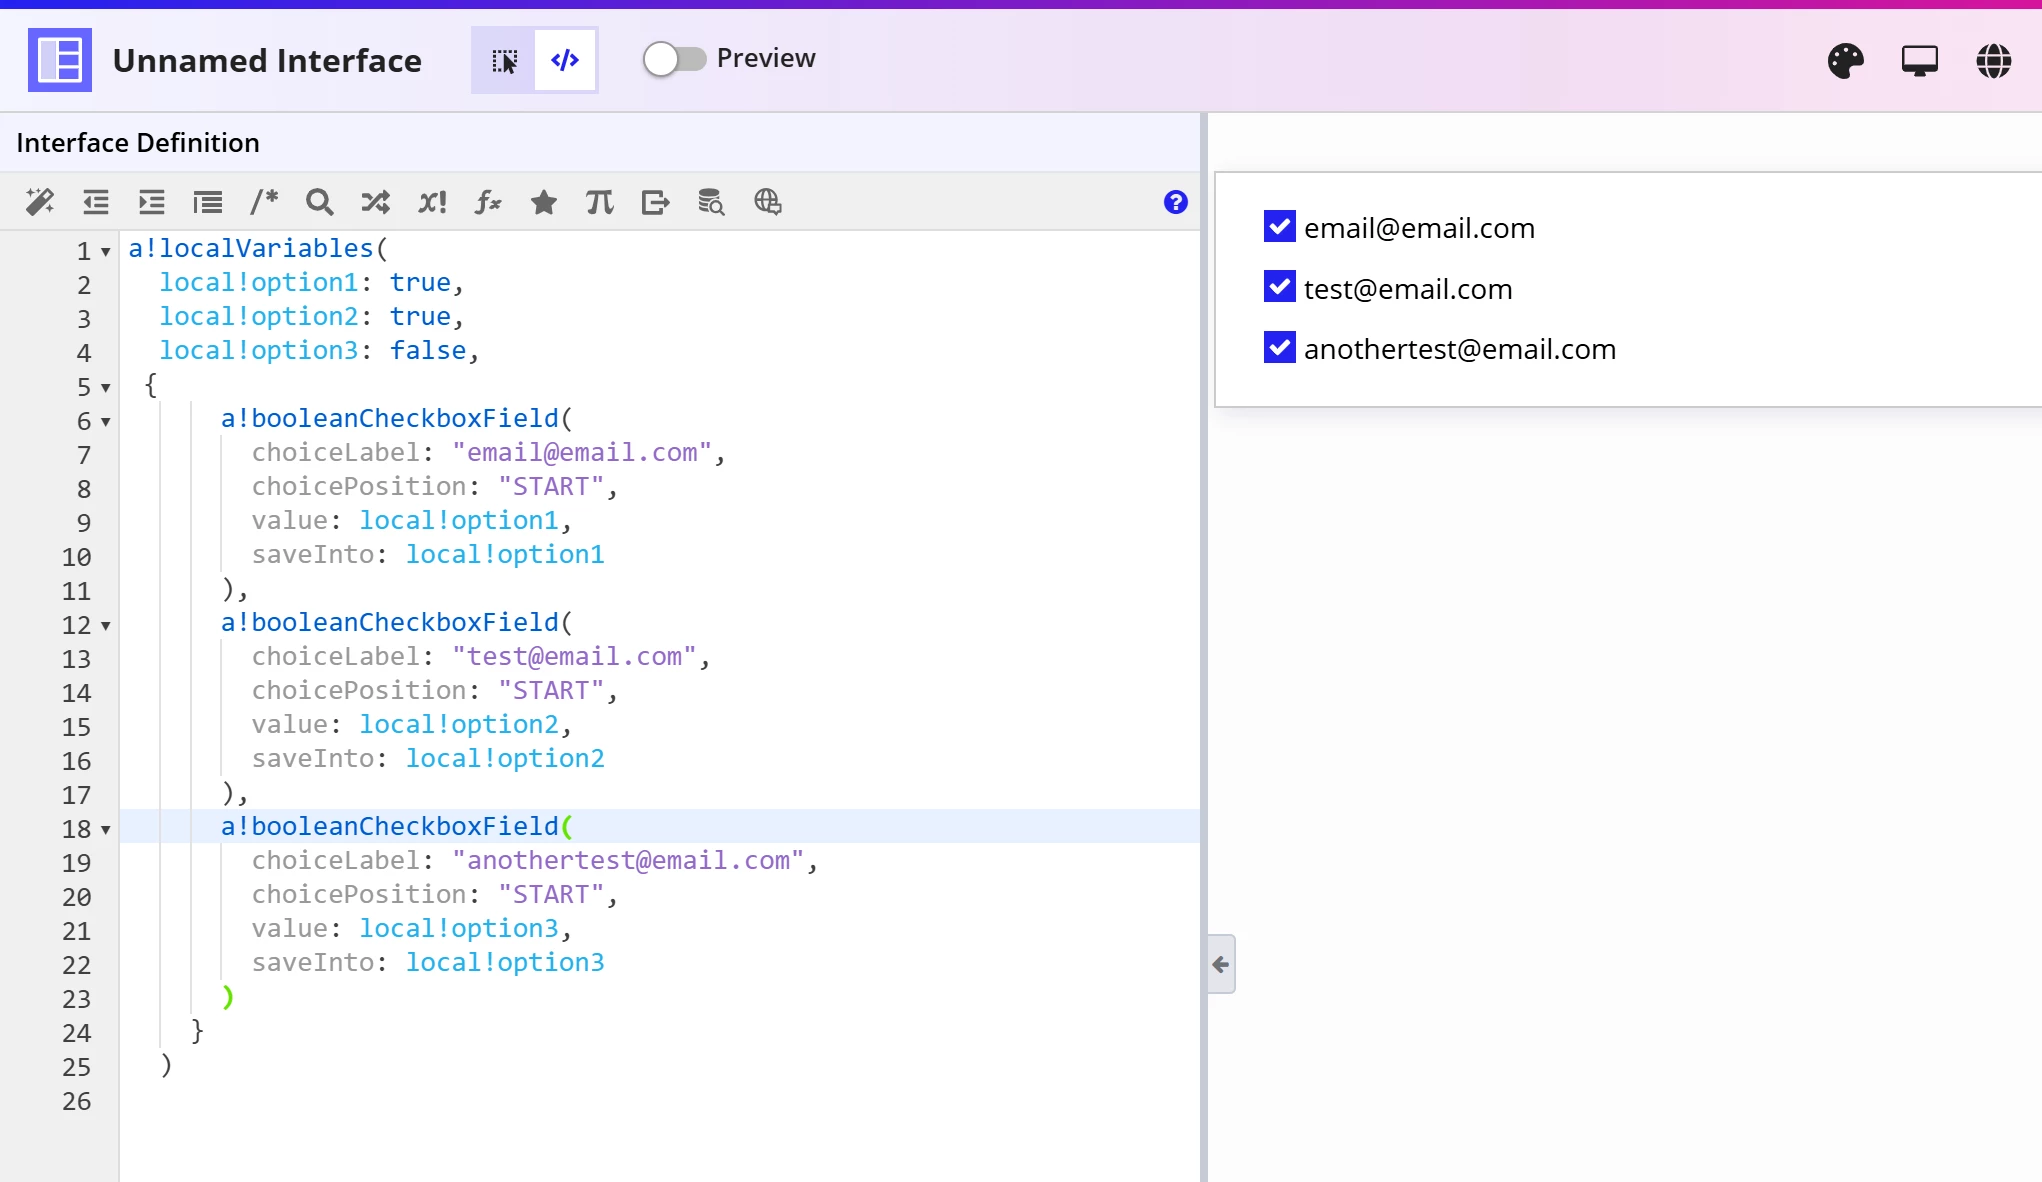Click the export arrow toolbar icon

656,202
